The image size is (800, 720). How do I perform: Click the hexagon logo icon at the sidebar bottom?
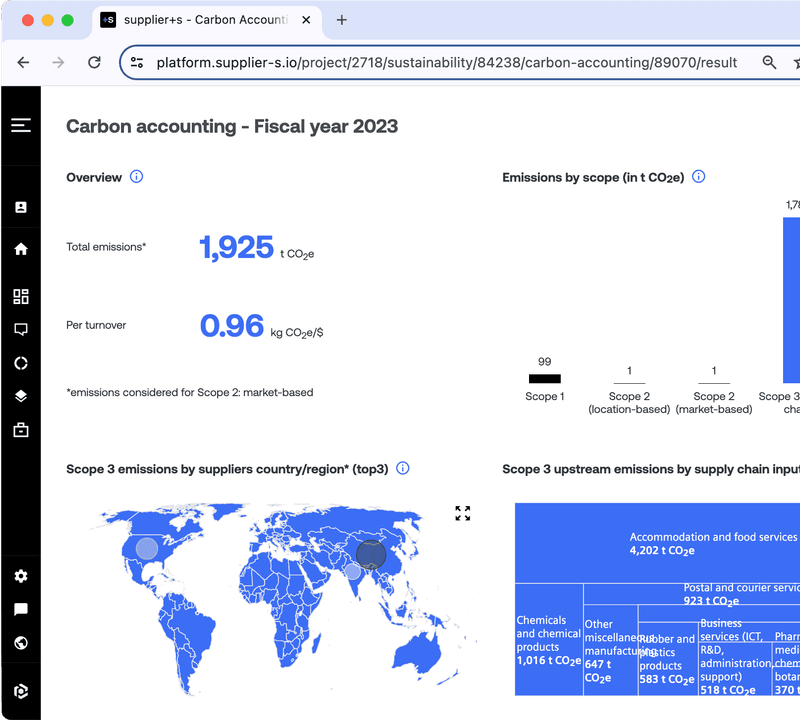coord(21,691)
